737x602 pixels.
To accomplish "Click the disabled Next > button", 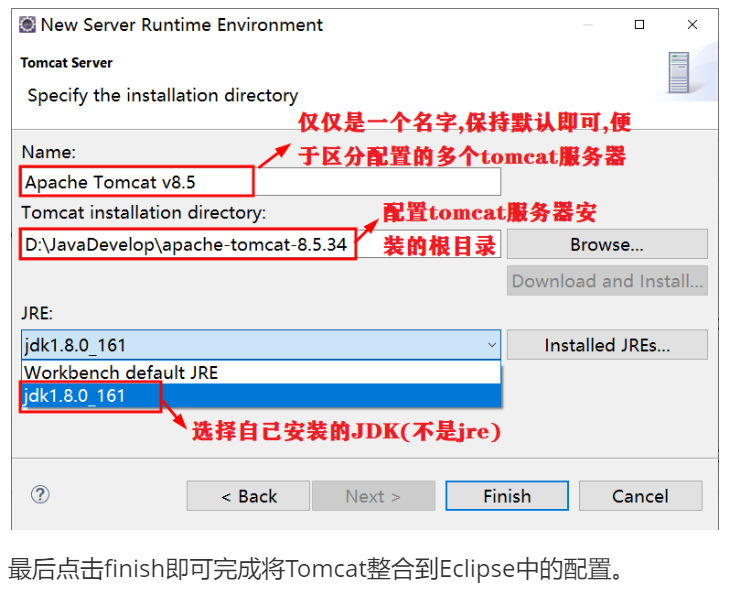I will click(x=373, y=496).
